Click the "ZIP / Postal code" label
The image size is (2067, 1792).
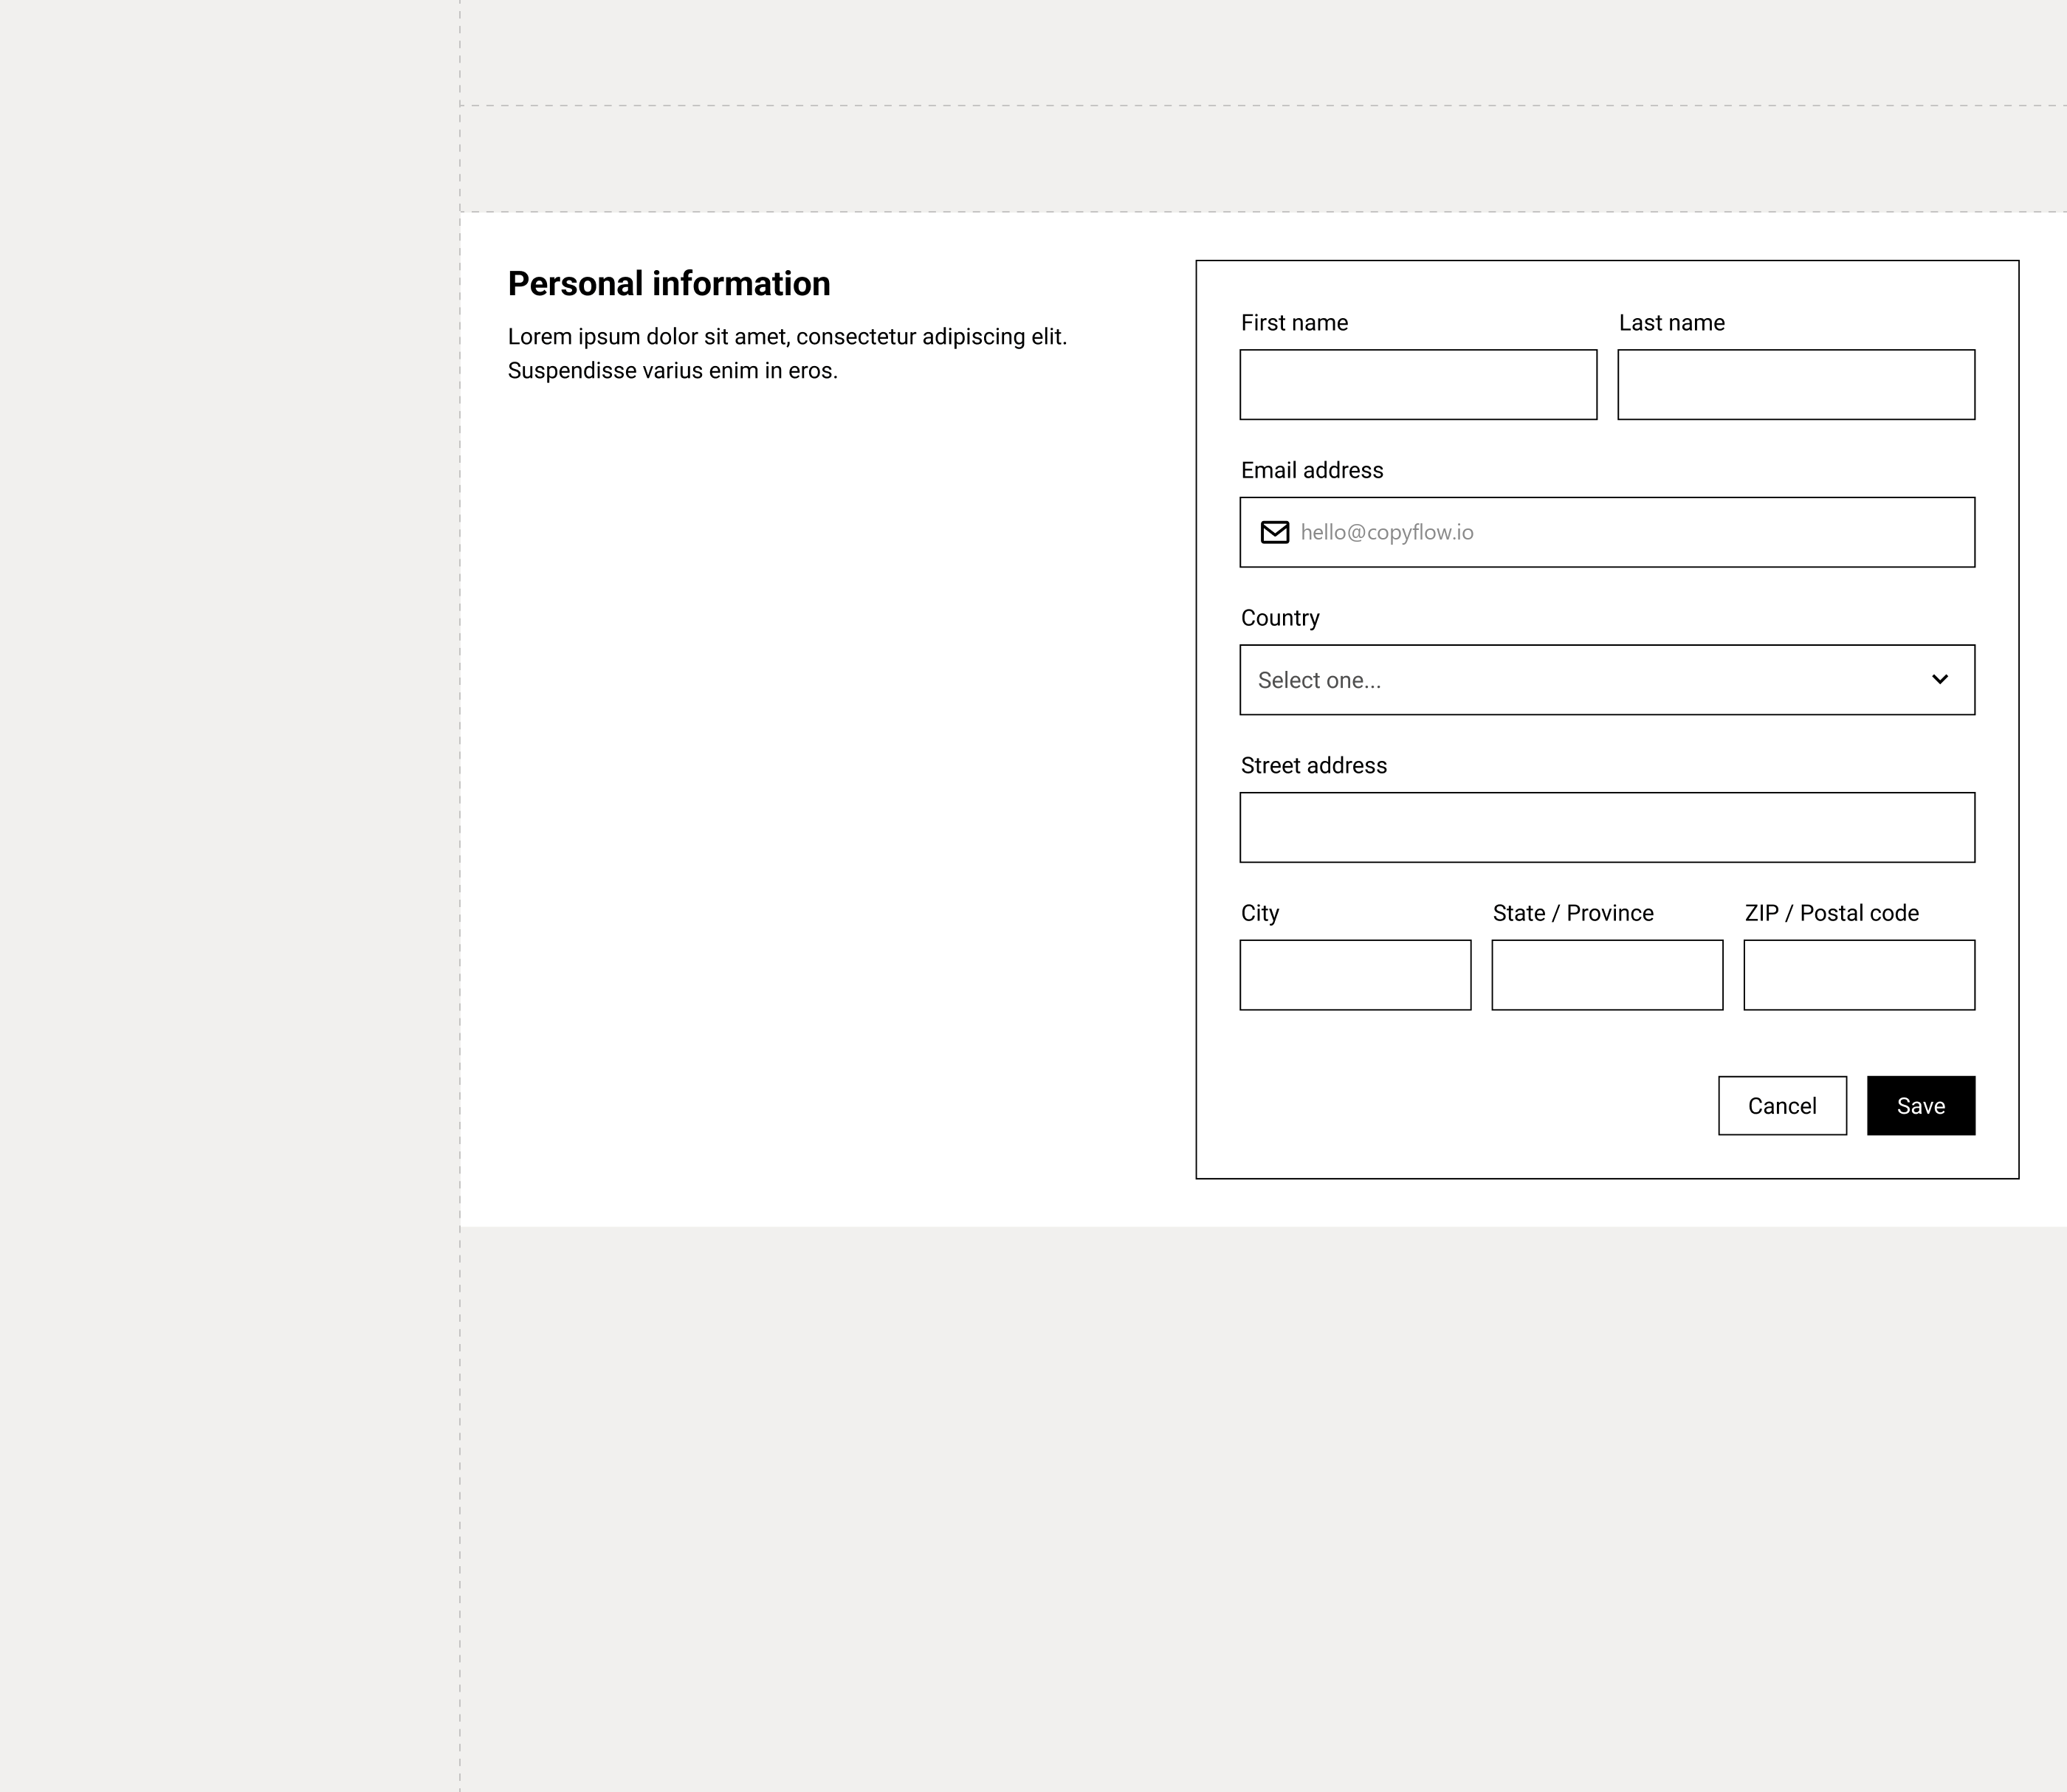click(1832, 913)
